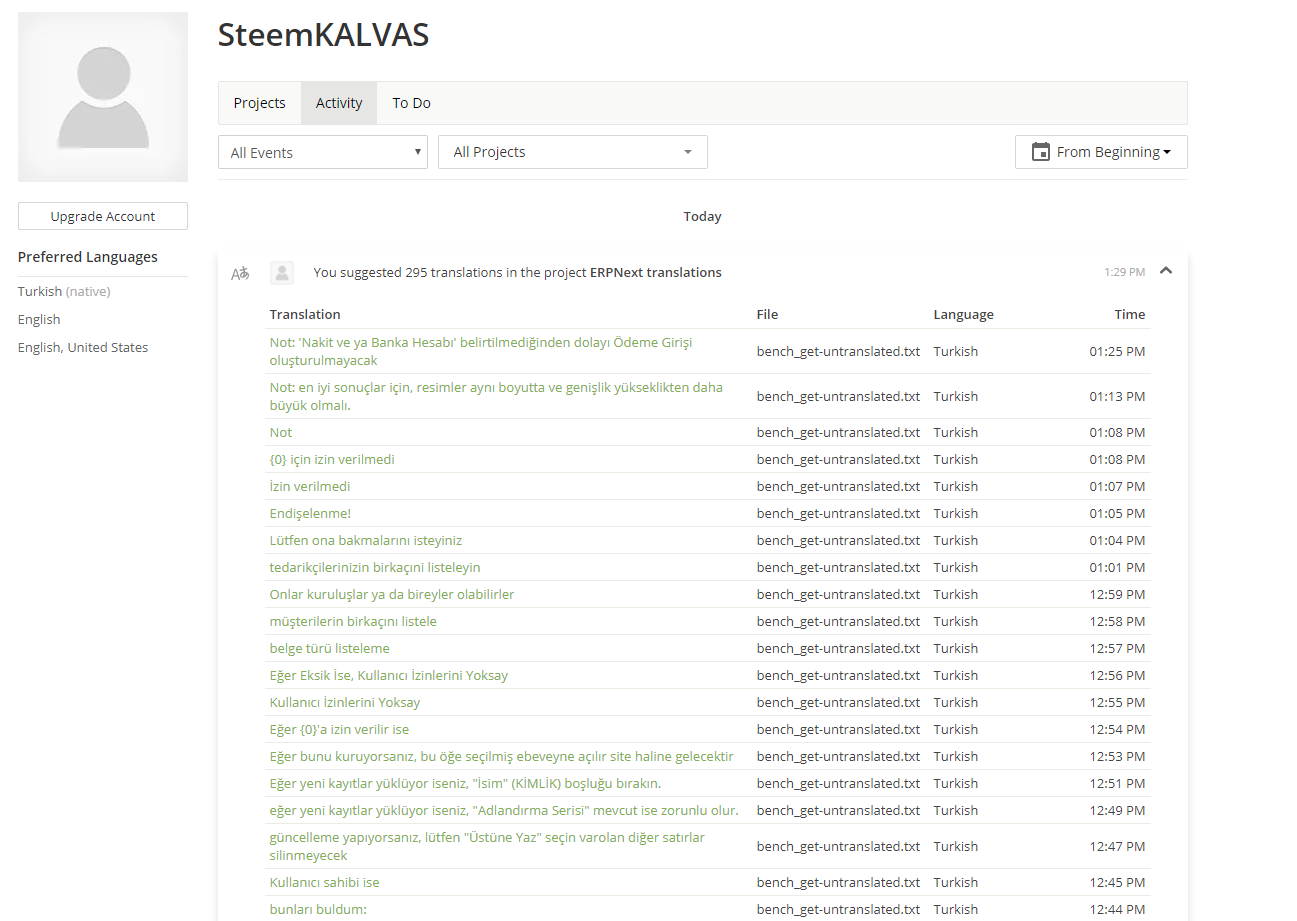Click the Preferred Languages heading
1297x921 pixels.
88,257
